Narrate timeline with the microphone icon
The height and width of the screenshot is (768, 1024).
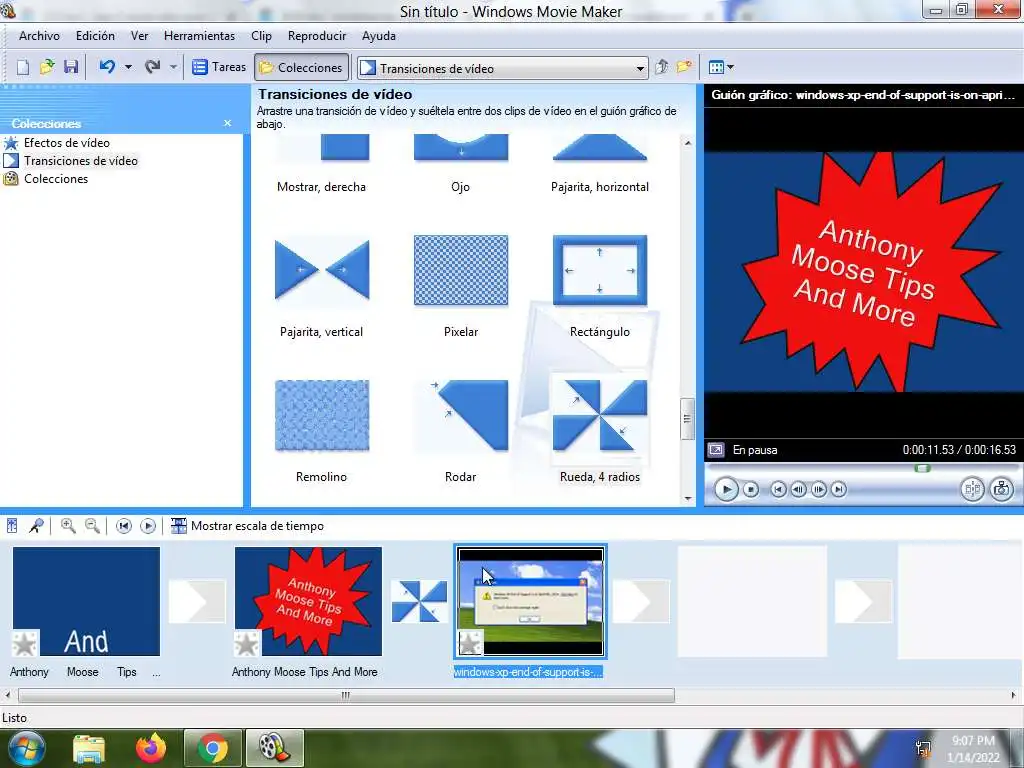(36, 526)
